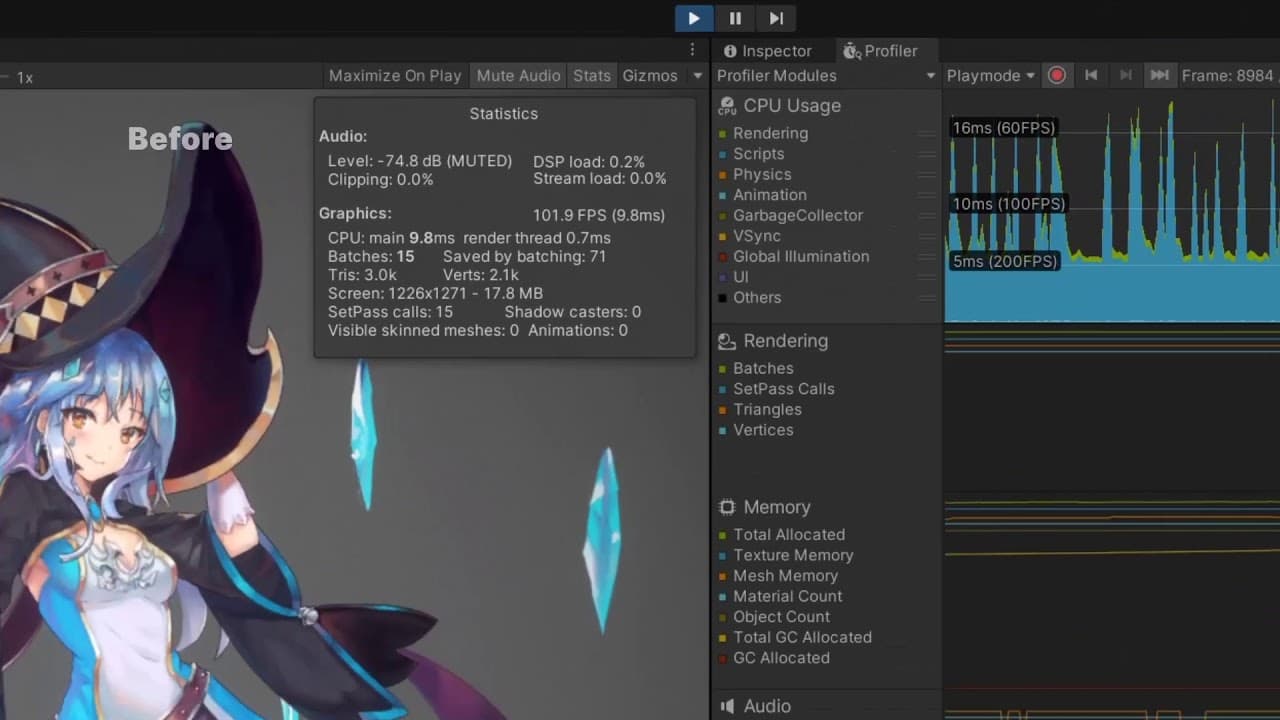Open the Playmode target dropdown
This screenshot has height=720, width=1280.
point(990,75)
